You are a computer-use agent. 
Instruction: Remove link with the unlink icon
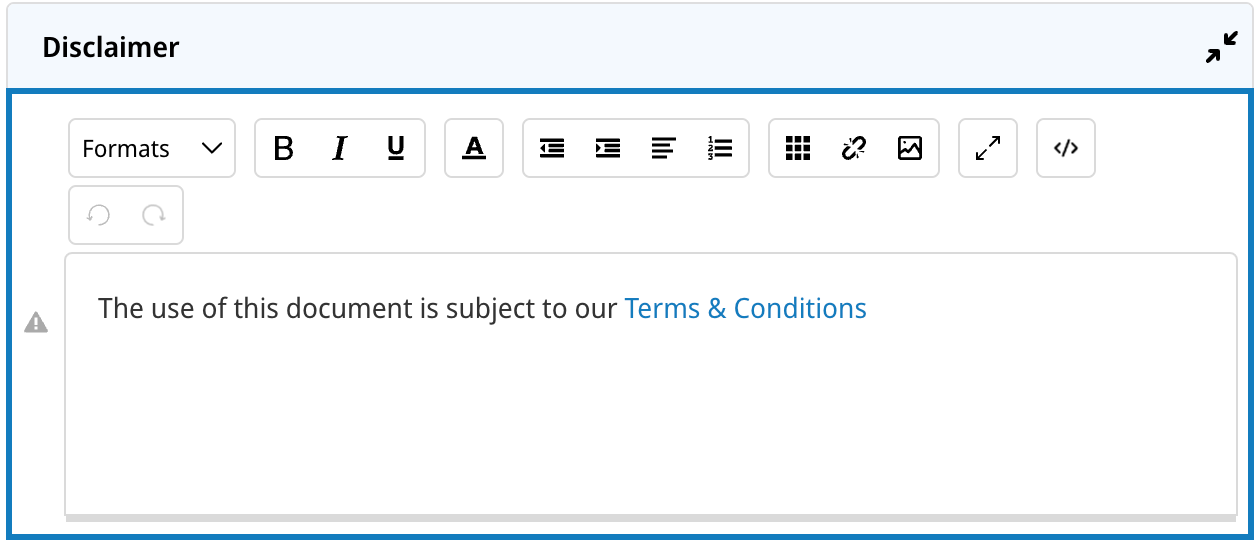point(853,149)
